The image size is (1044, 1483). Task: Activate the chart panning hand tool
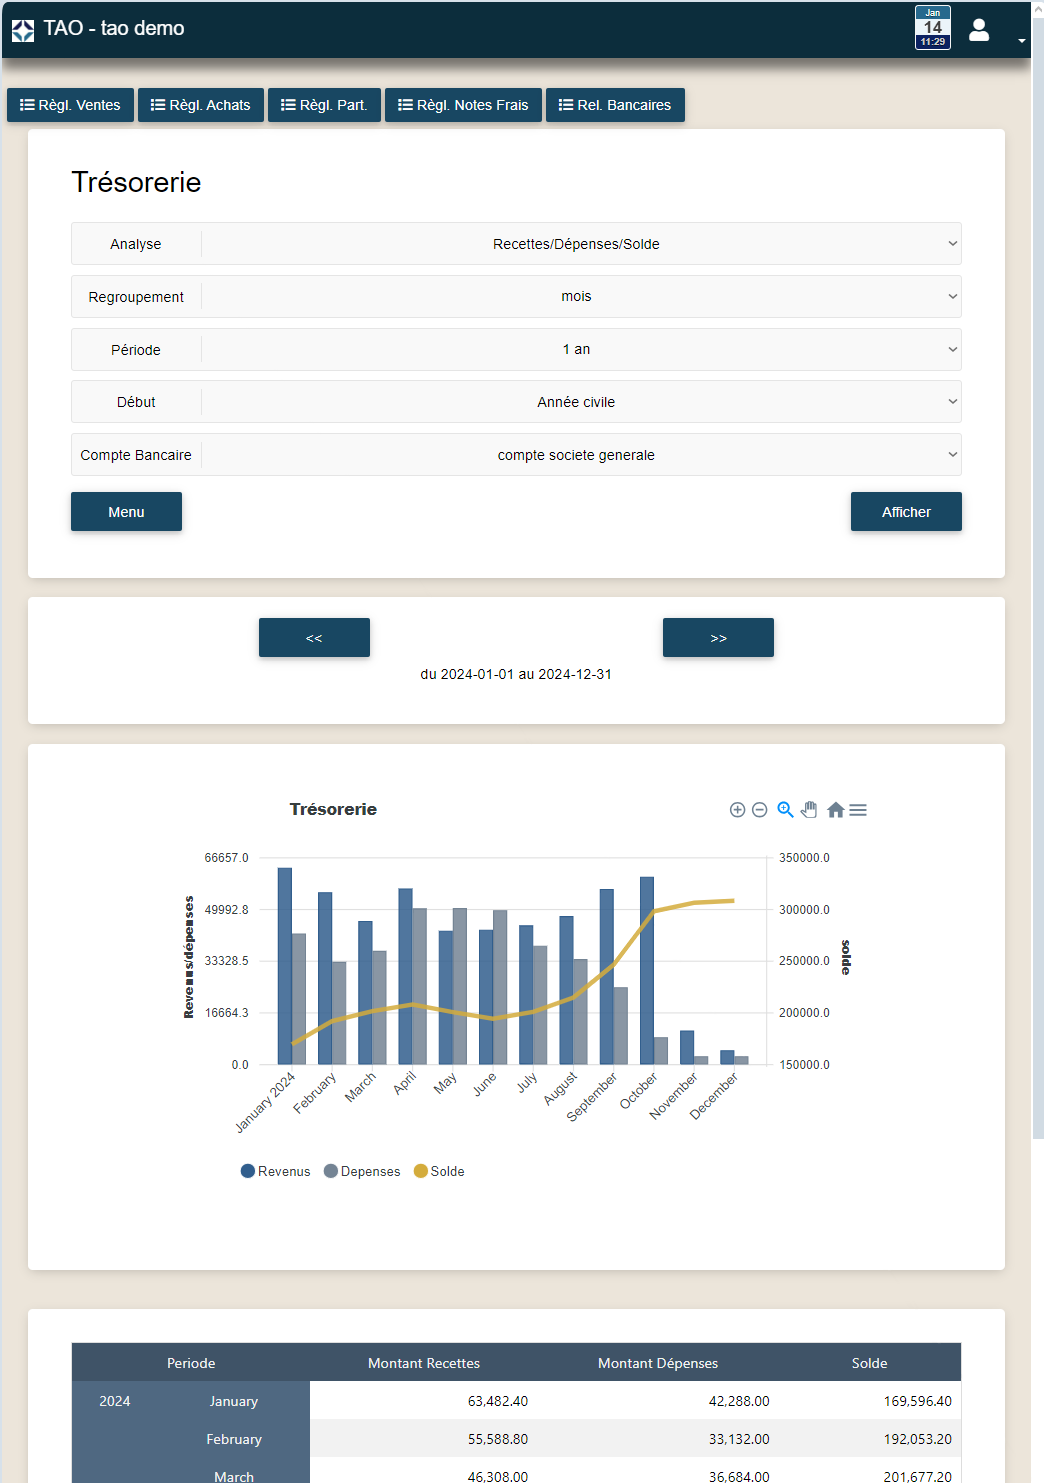pyautogui.click(x=809, y=810)
